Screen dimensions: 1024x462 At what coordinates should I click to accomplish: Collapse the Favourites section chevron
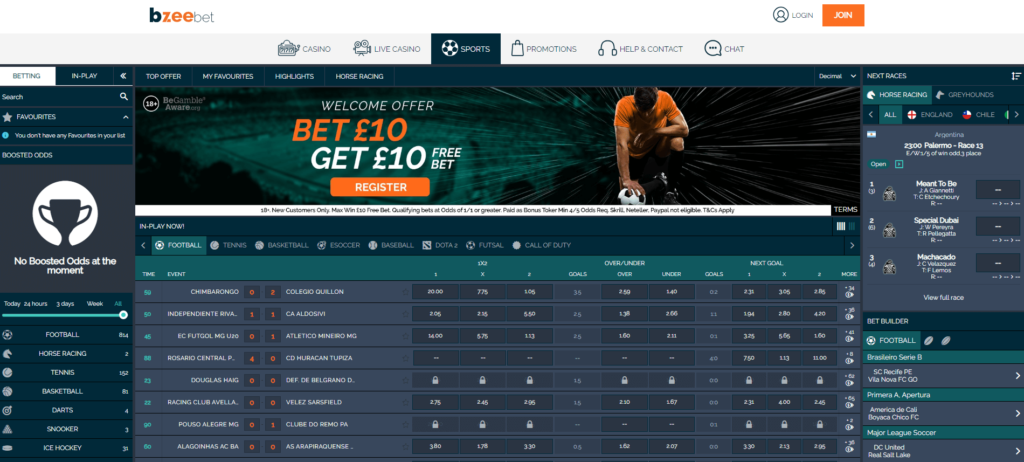coord(125,117)
